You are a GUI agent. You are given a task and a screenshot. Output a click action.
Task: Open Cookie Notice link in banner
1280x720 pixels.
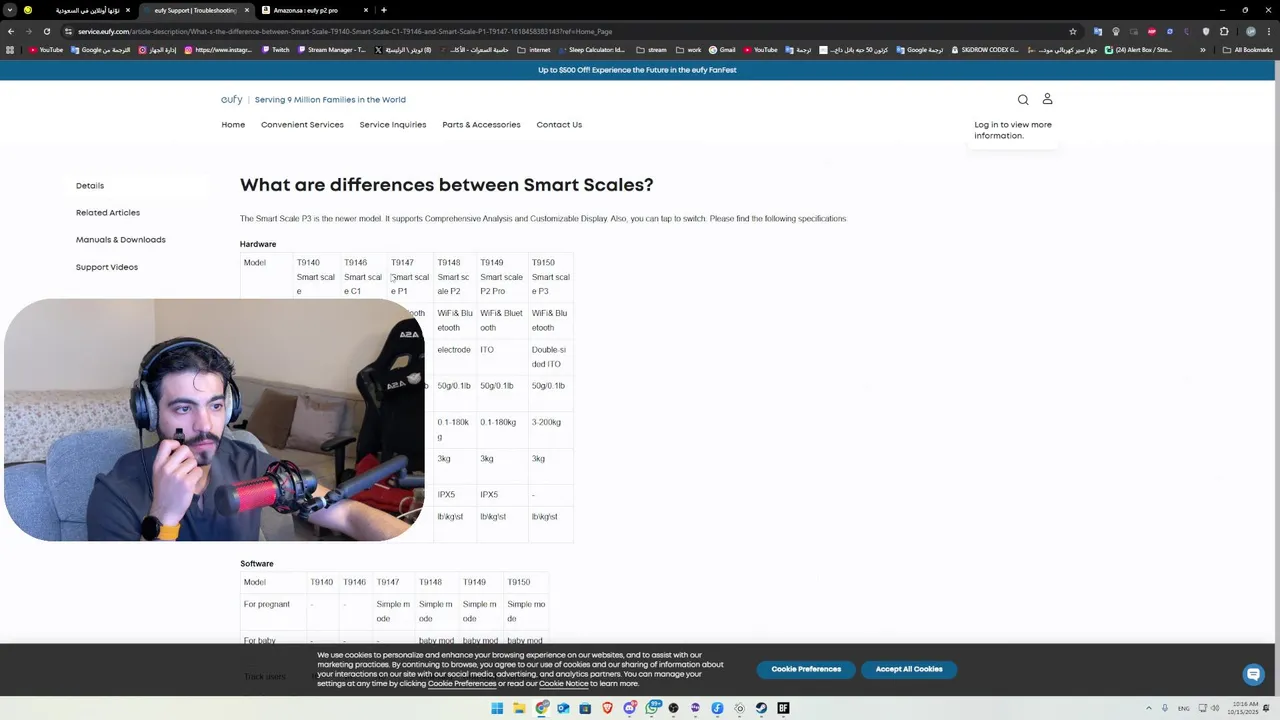pos(563,684)
